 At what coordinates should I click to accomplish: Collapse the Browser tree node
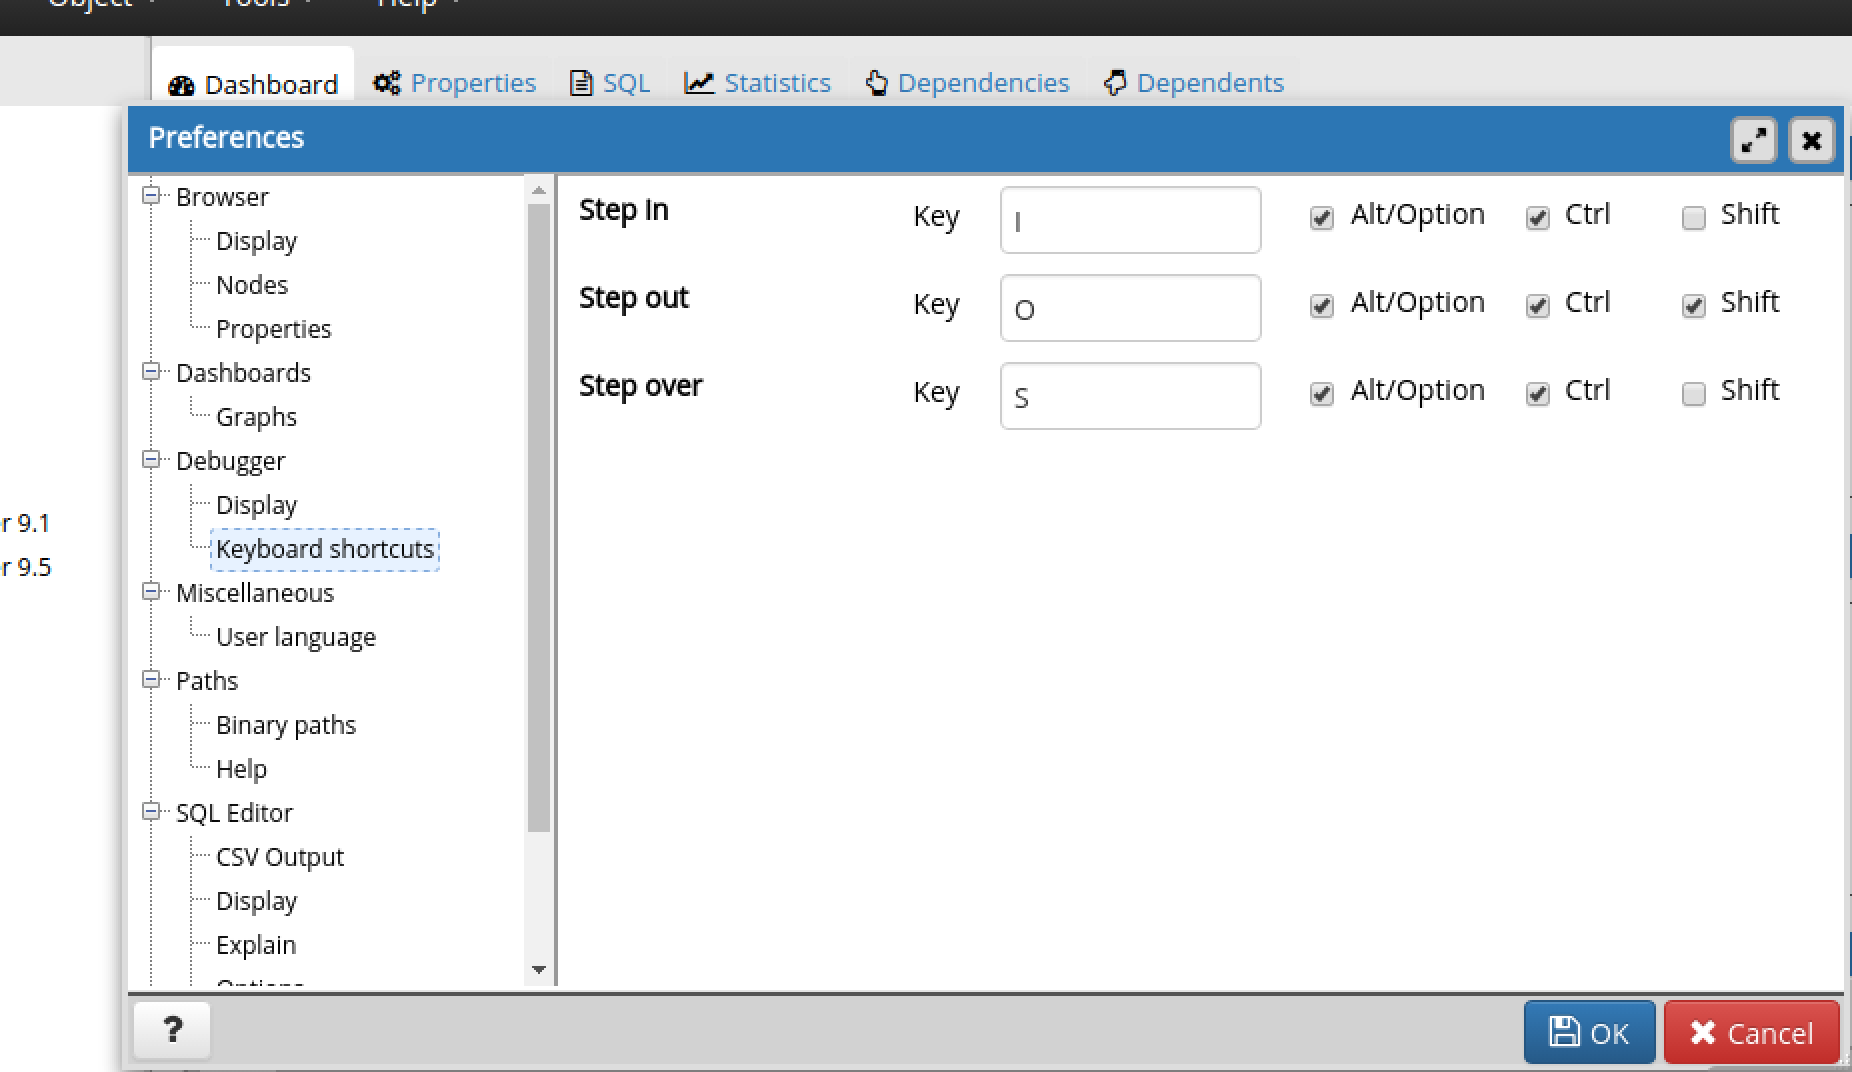[152, 194]
